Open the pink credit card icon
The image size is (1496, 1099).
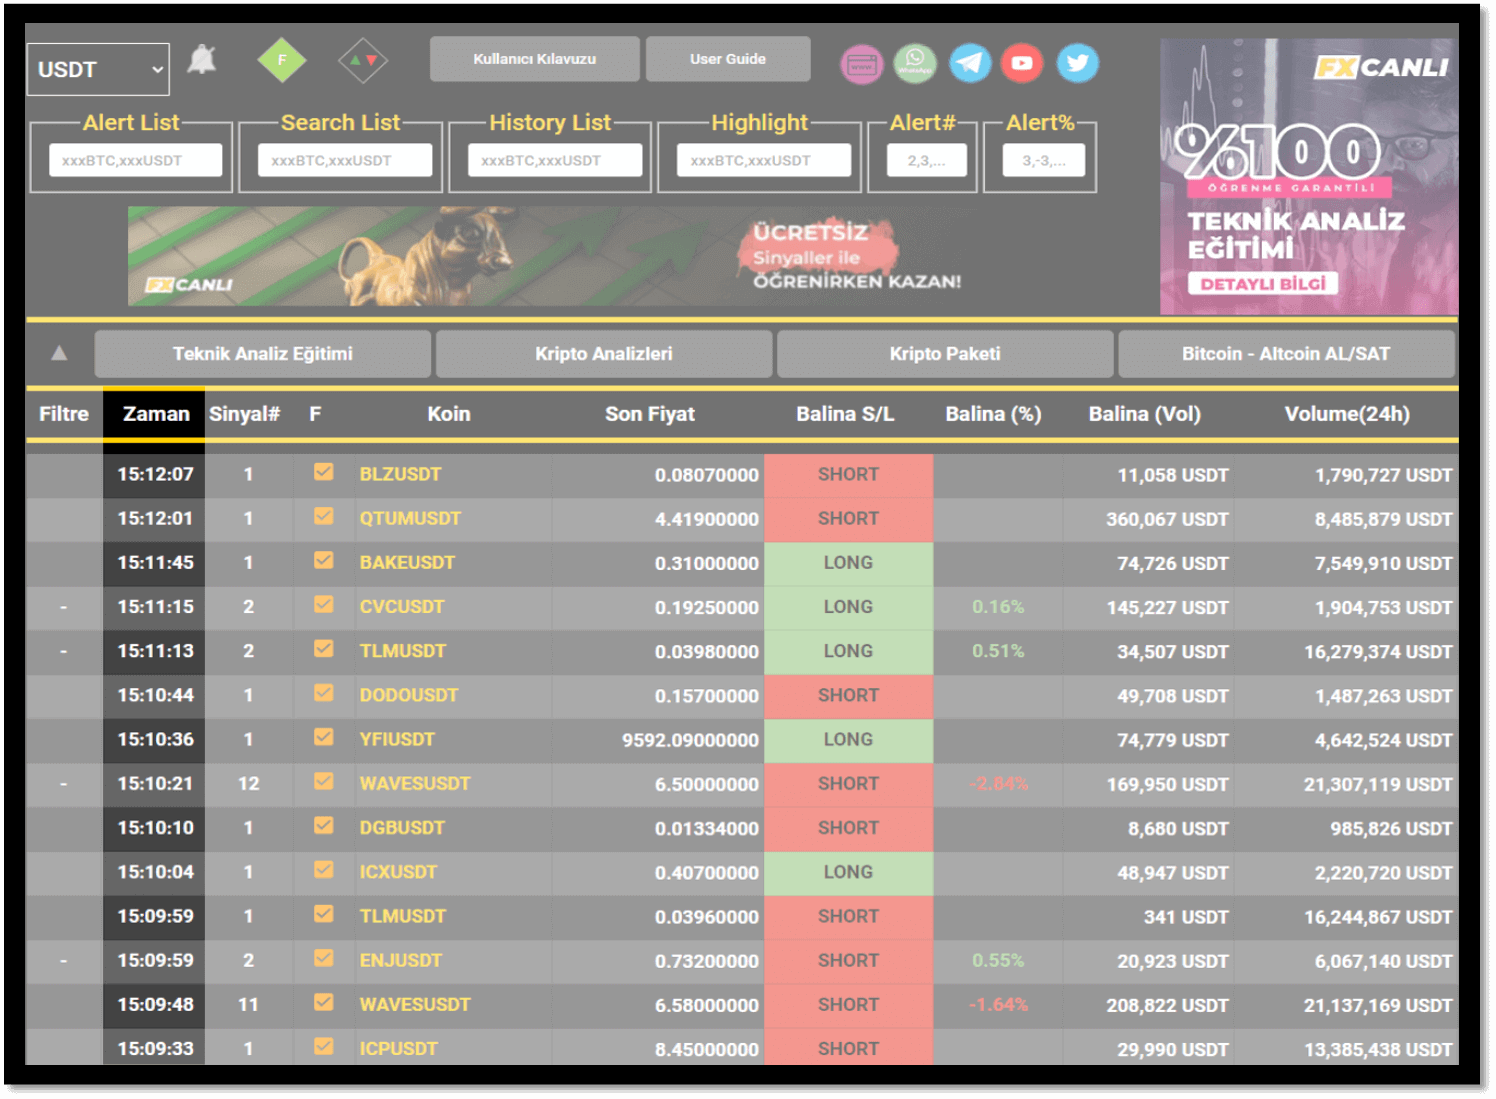pyautogui.click(x=861, y=65)
